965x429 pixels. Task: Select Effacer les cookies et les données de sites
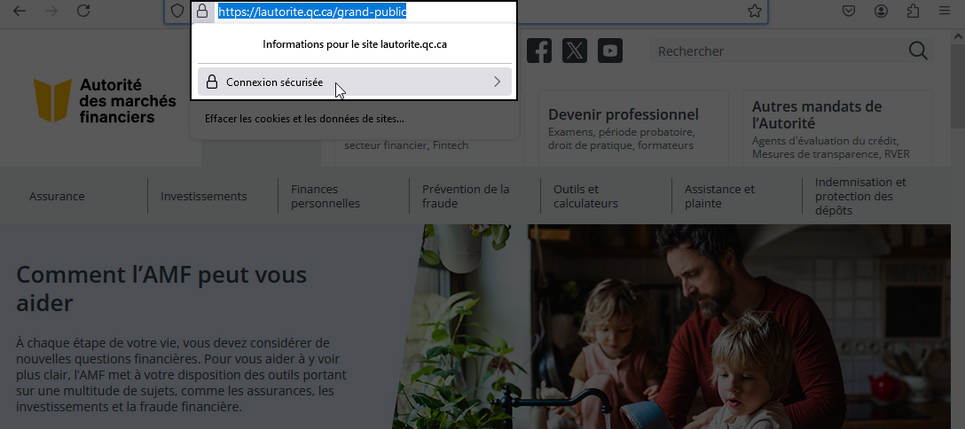click(x=305, y=118)
